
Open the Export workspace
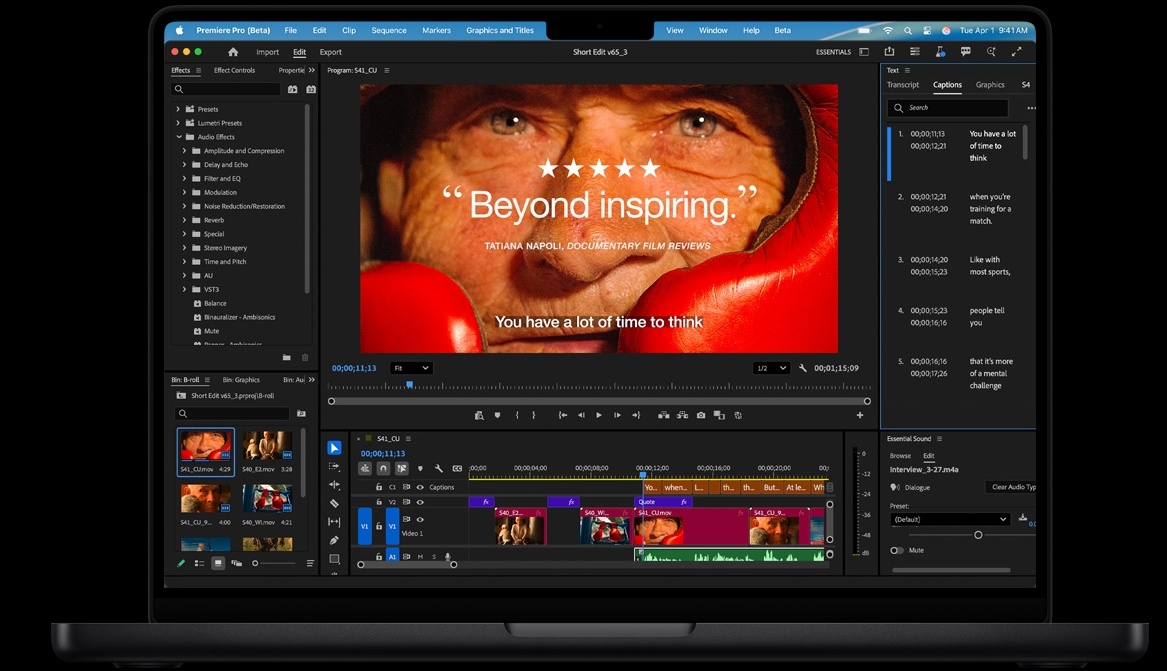(x=330, y=52)
